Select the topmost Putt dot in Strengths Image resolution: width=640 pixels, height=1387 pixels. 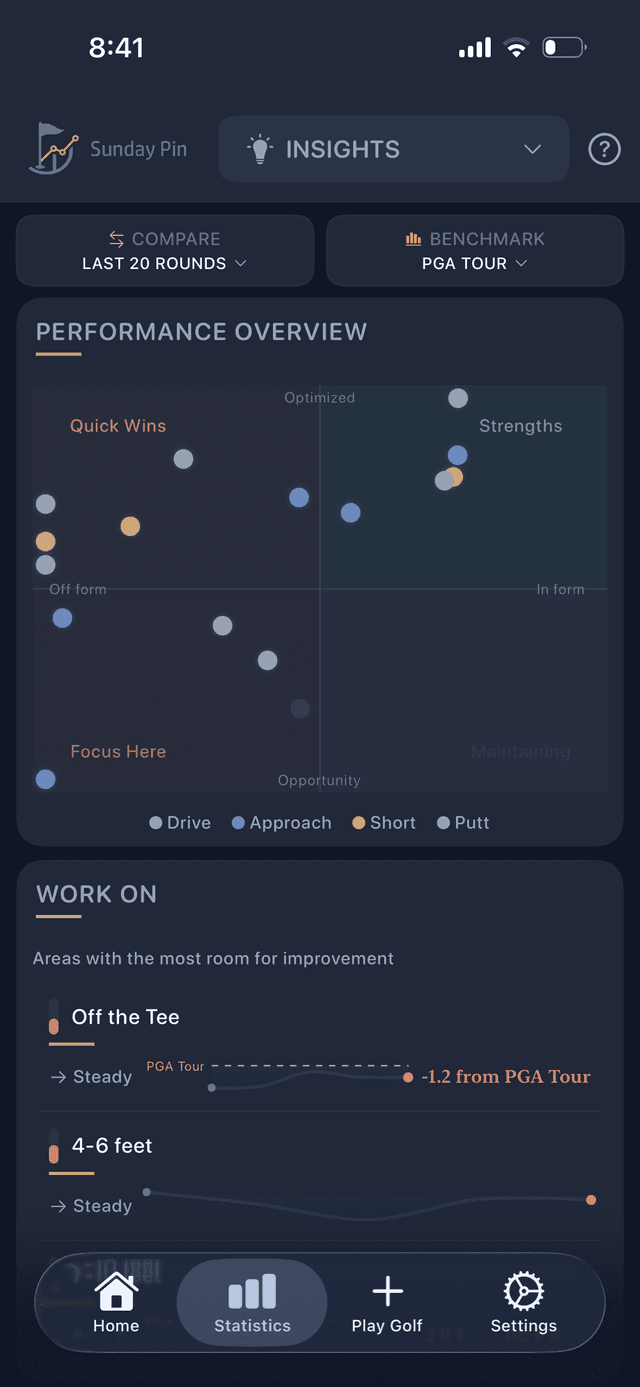click(458, 399)
